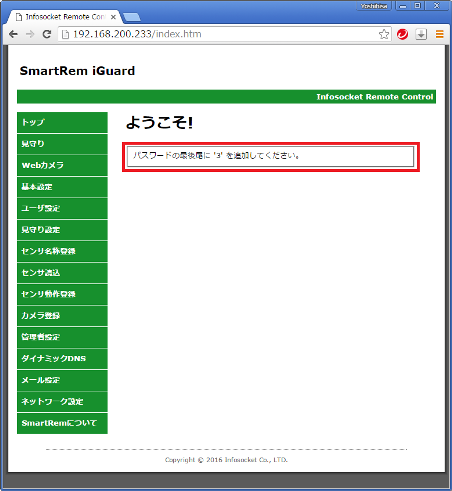
Task: Click the browser back arrow
Action: tap(13, 34)
